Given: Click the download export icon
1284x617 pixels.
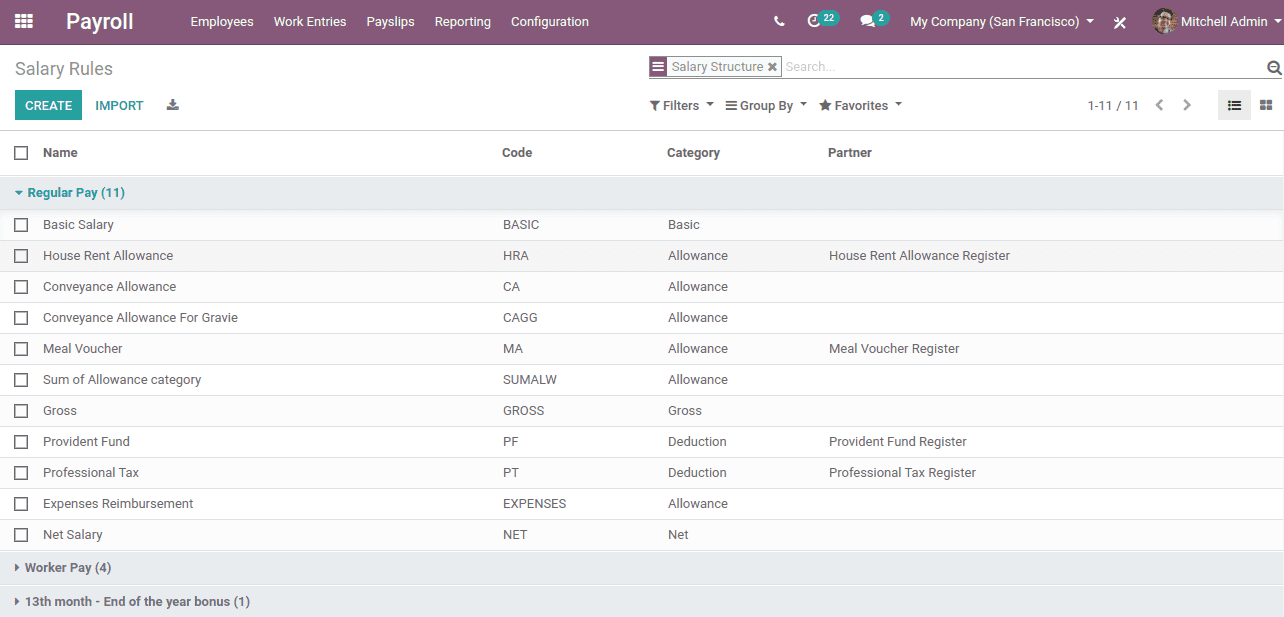Looking at the screenshot, I should point(172,105).
